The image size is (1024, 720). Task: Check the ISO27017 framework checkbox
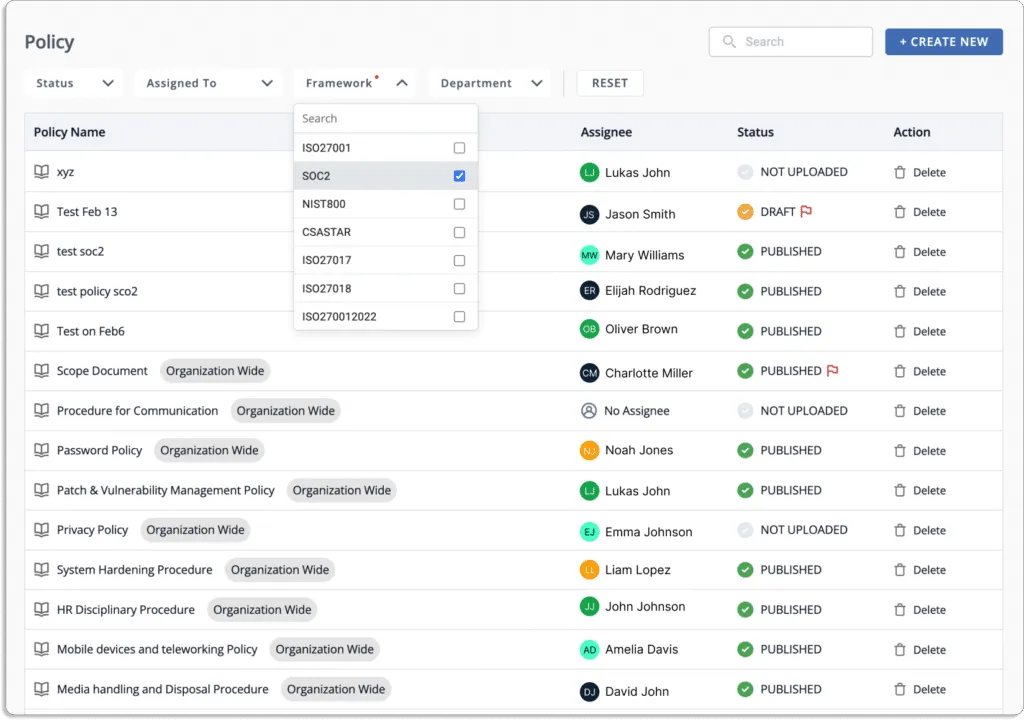pos(459,260)
